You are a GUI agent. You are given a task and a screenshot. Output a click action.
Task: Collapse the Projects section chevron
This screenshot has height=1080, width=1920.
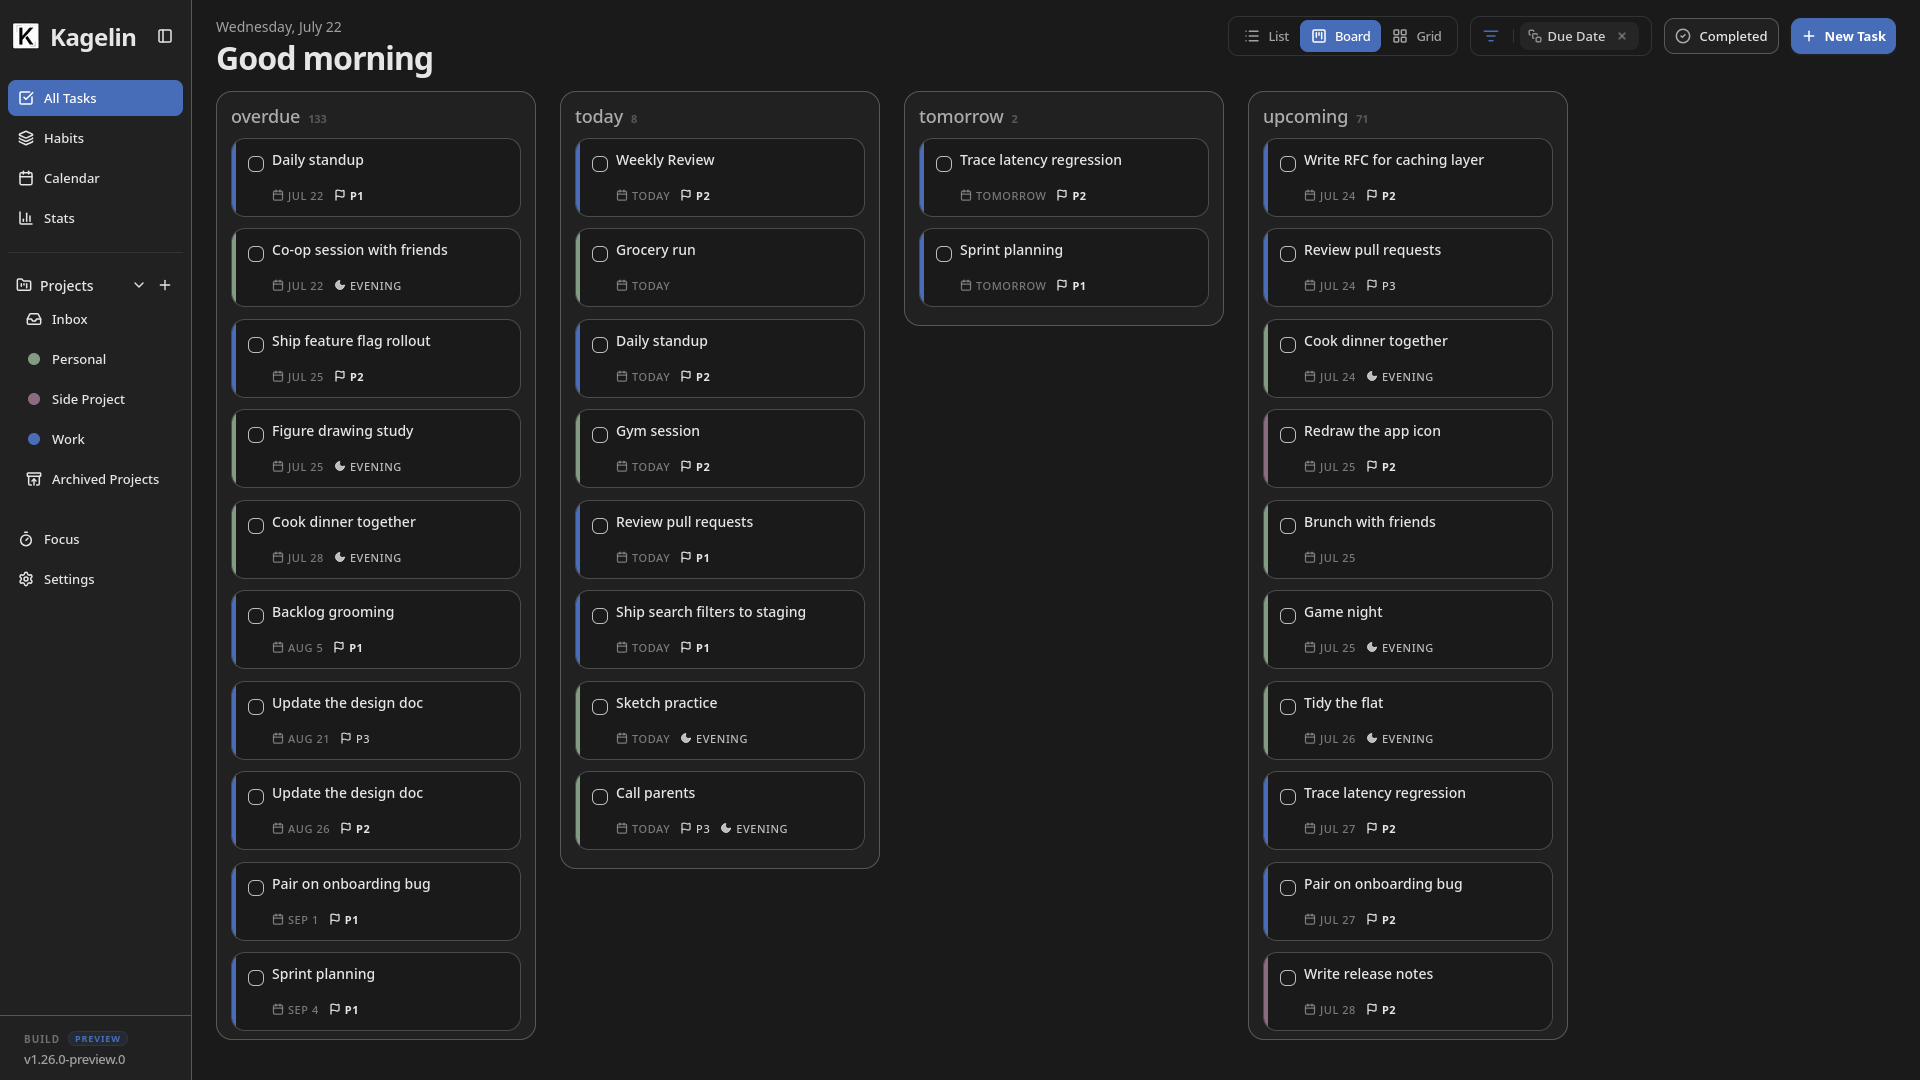(139, 286)
